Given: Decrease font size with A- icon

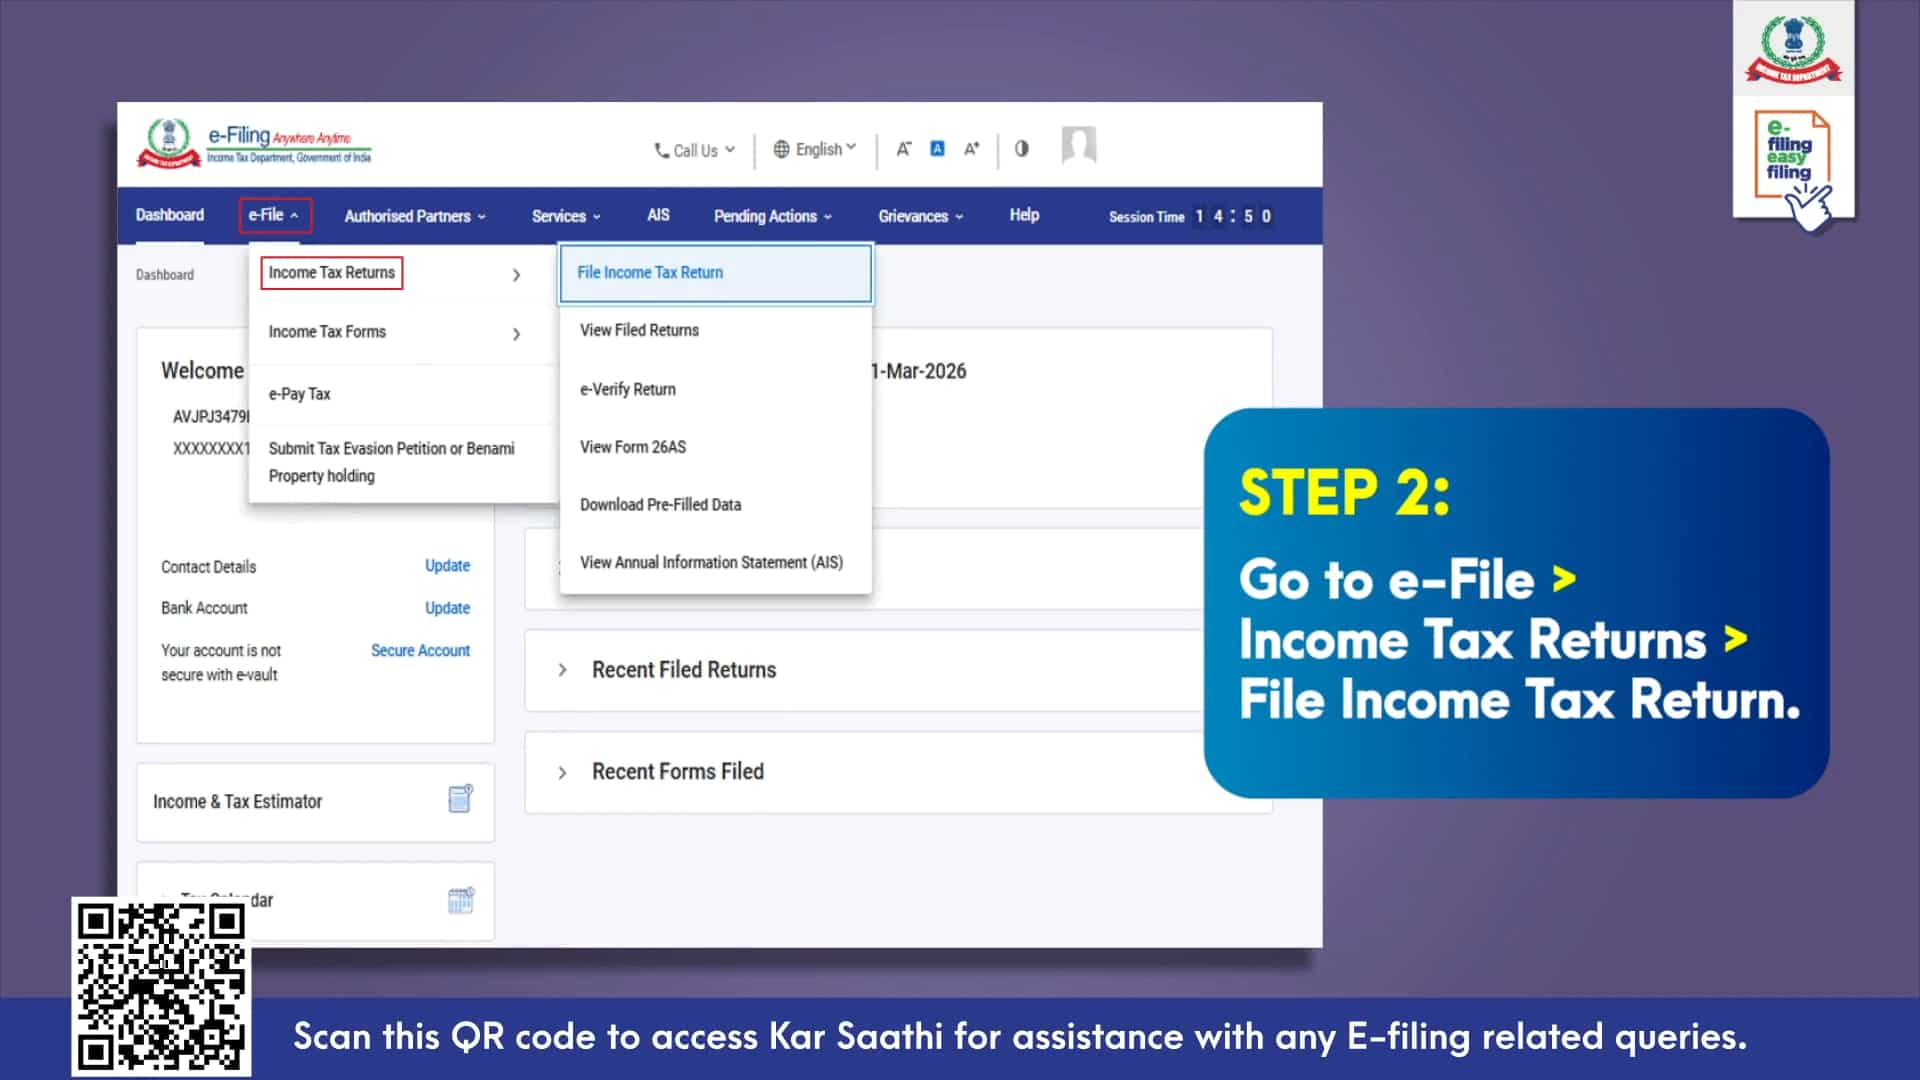Looking at the screenshot, I should [x=903, y=149].
